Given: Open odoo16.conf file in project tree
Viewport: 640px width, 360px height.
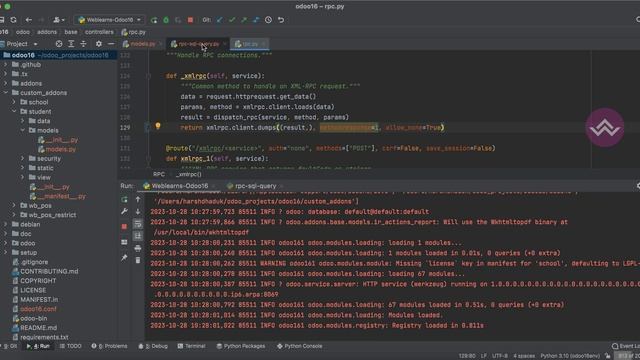Looking at the screenshot, I should click(34, 309).
